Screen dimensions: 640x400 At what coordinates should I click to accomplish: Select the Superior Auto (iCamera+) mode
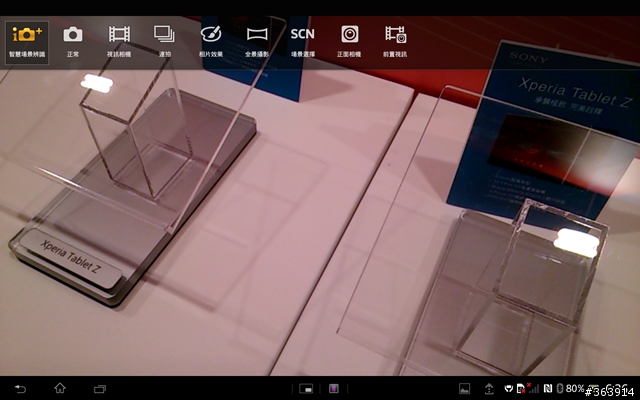tap(27, 43)
